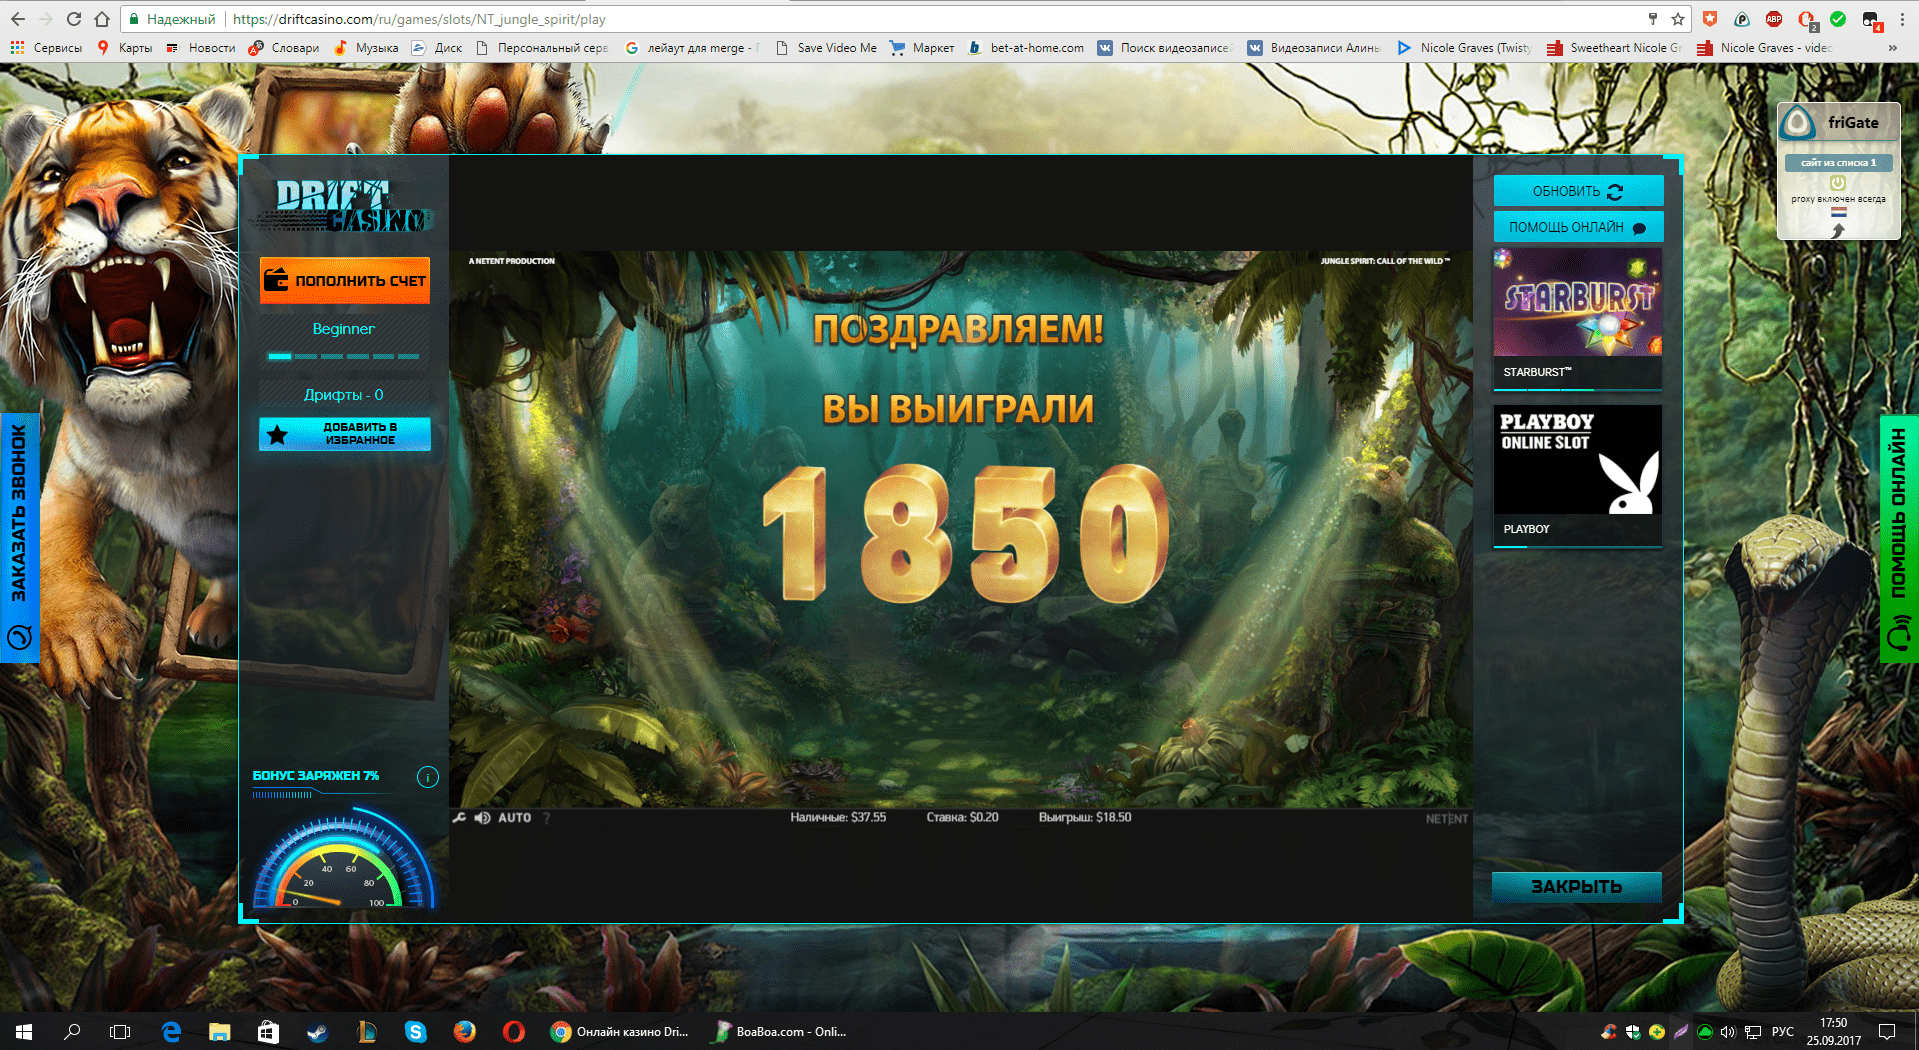Screen dimensions: 1919x1050
Task: Open Firefox from the taskbar
Action: coord(464,1031)
